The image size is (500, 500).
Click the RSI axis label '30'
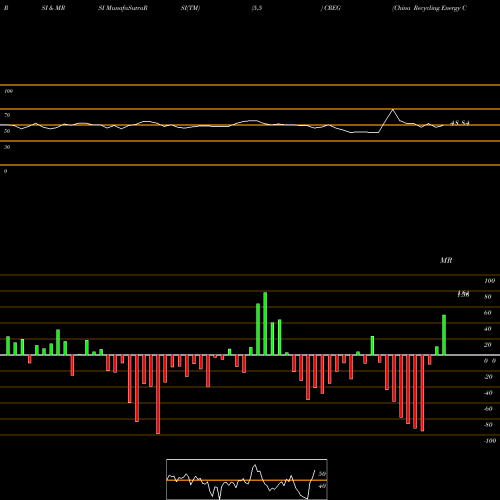[7, 147]
